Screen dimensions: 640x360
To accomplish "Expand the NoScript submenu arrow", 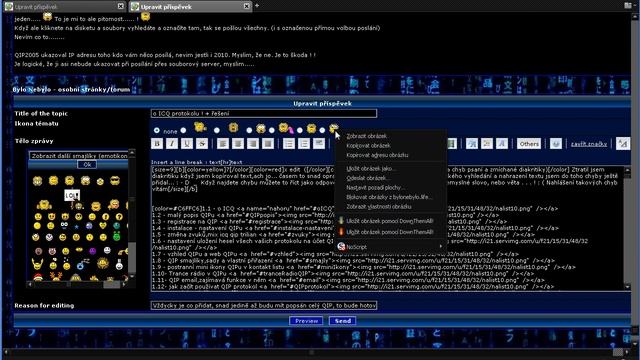I will pyautogui.click(x=440, y=247).
